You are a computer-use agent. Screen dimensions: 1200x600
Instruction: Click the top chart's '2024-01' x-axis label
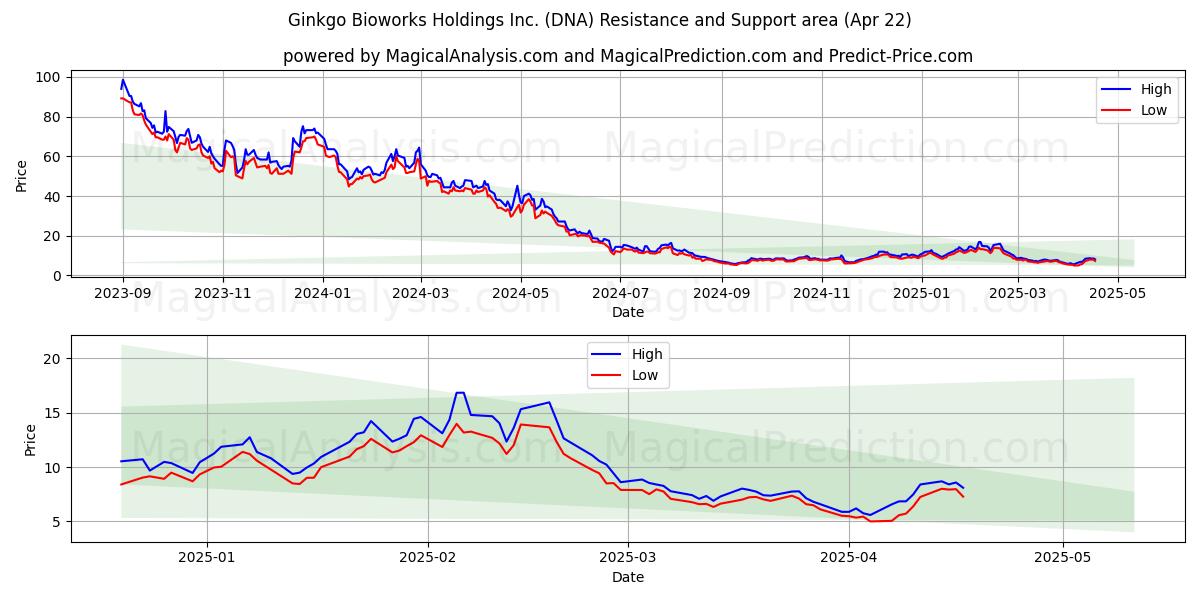(x=322, y=294)
